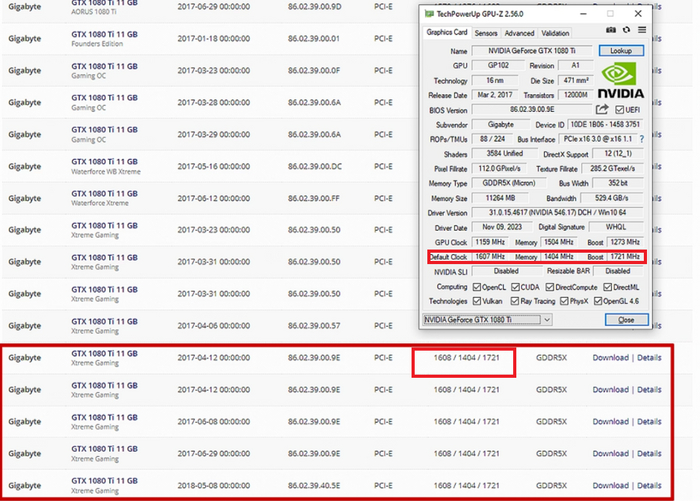Click the Close button in GPU-Z
The height and width of the screenshot is (501, 700).
pyautogui.click(x=625, y=320)
